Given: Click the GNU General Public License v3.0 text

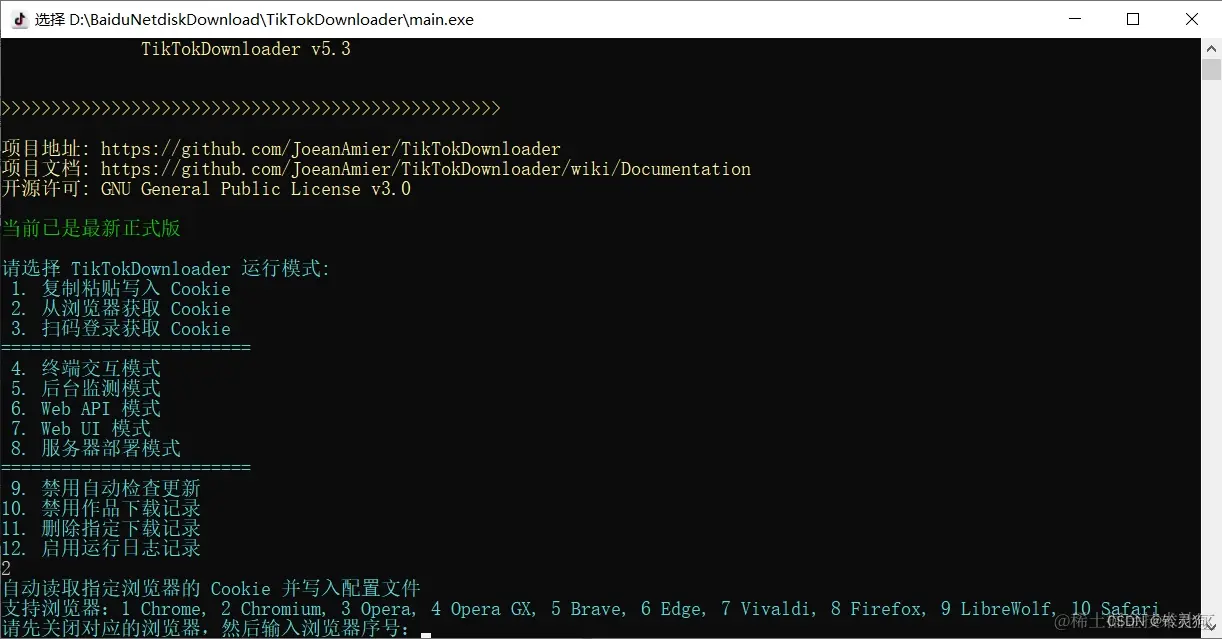Looking at the screenshot, I should click(256, 189).
